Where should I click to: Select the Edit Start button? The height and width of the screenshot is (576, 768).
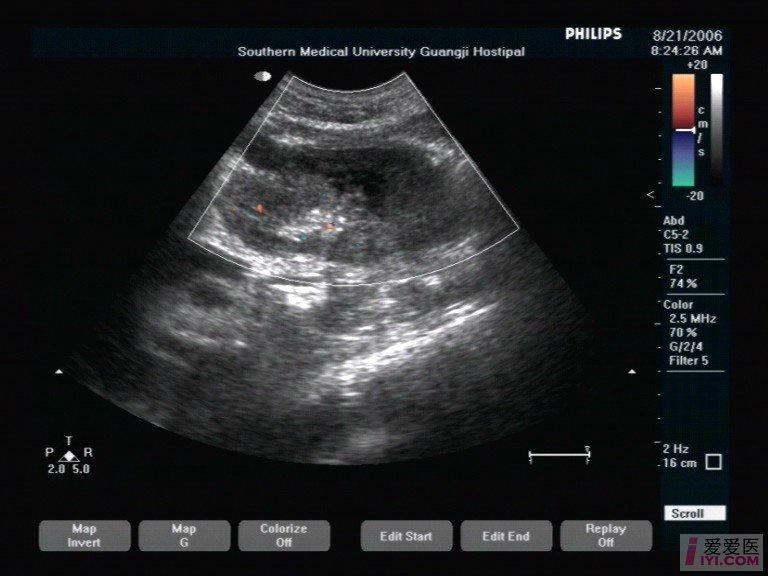pos(406,536)
